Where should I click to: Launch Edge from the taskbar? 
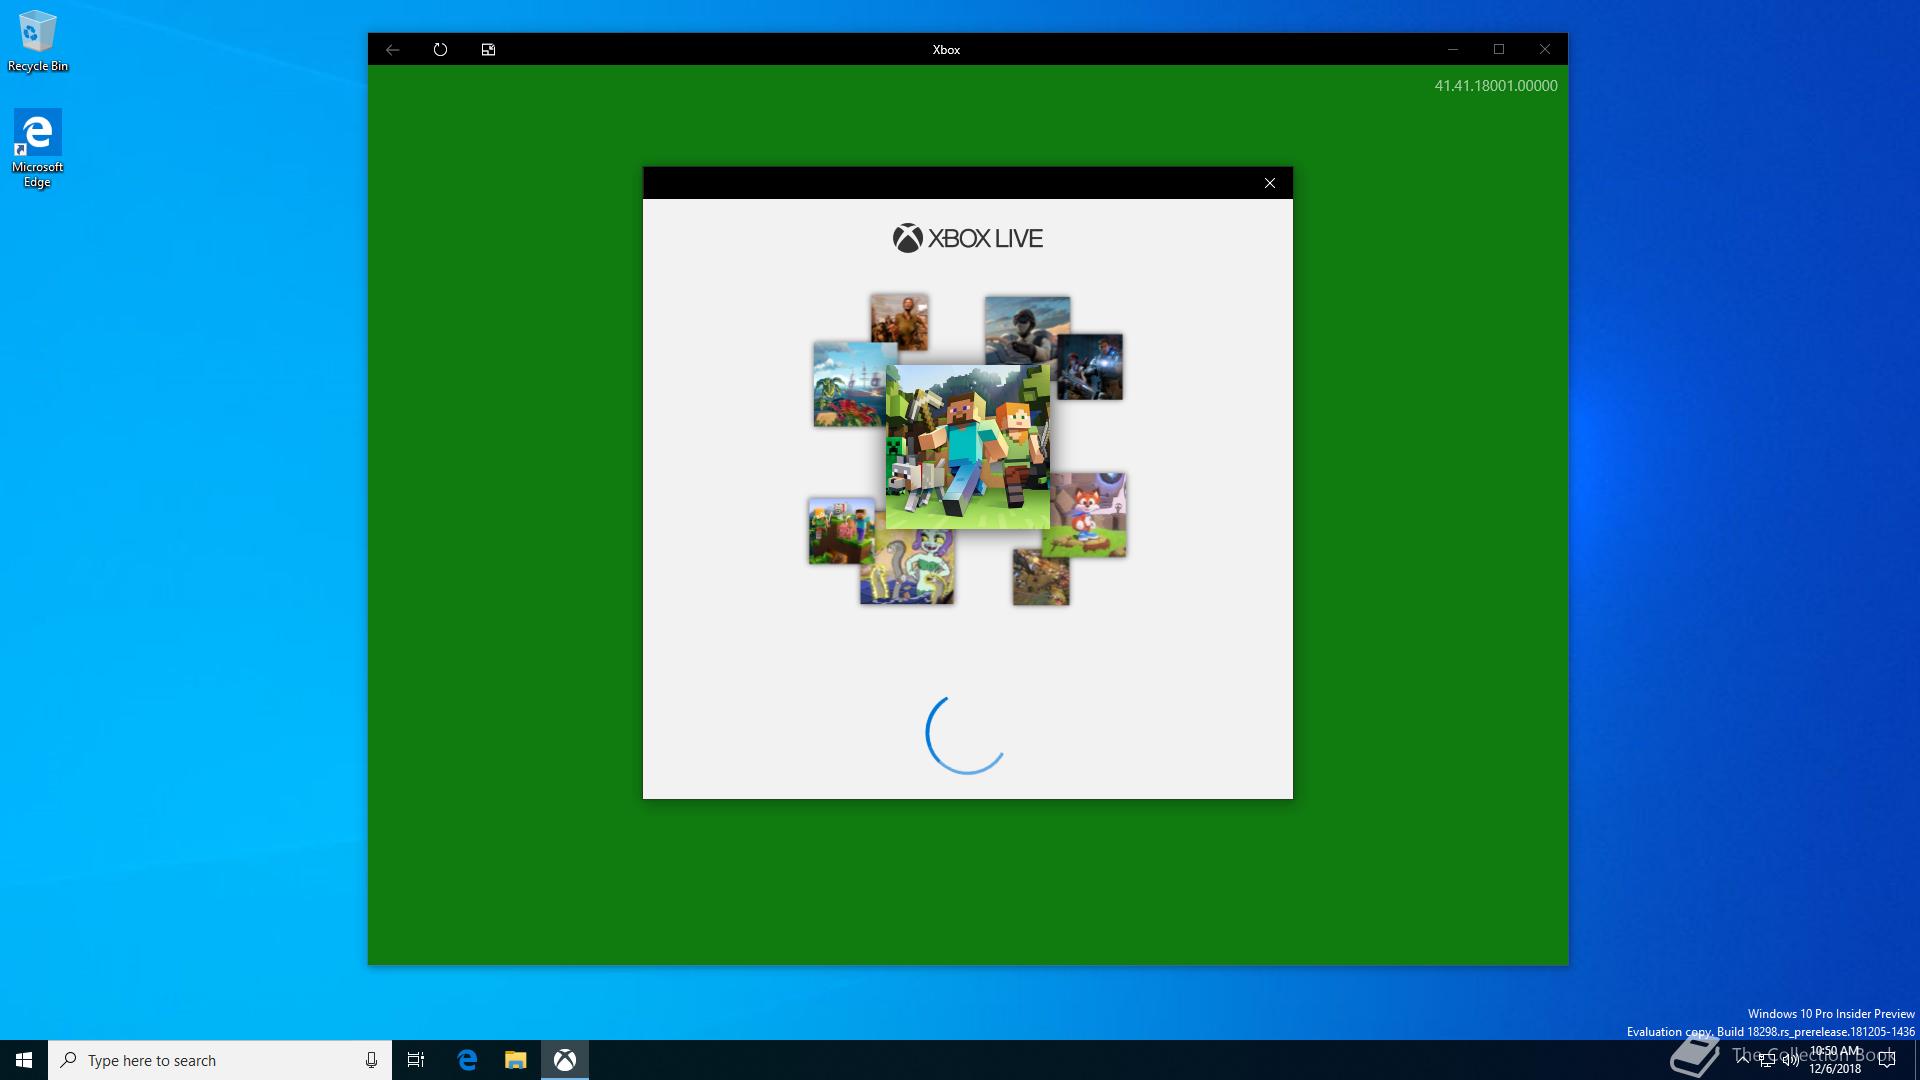pyautogui.click(x=467, y=1060)
